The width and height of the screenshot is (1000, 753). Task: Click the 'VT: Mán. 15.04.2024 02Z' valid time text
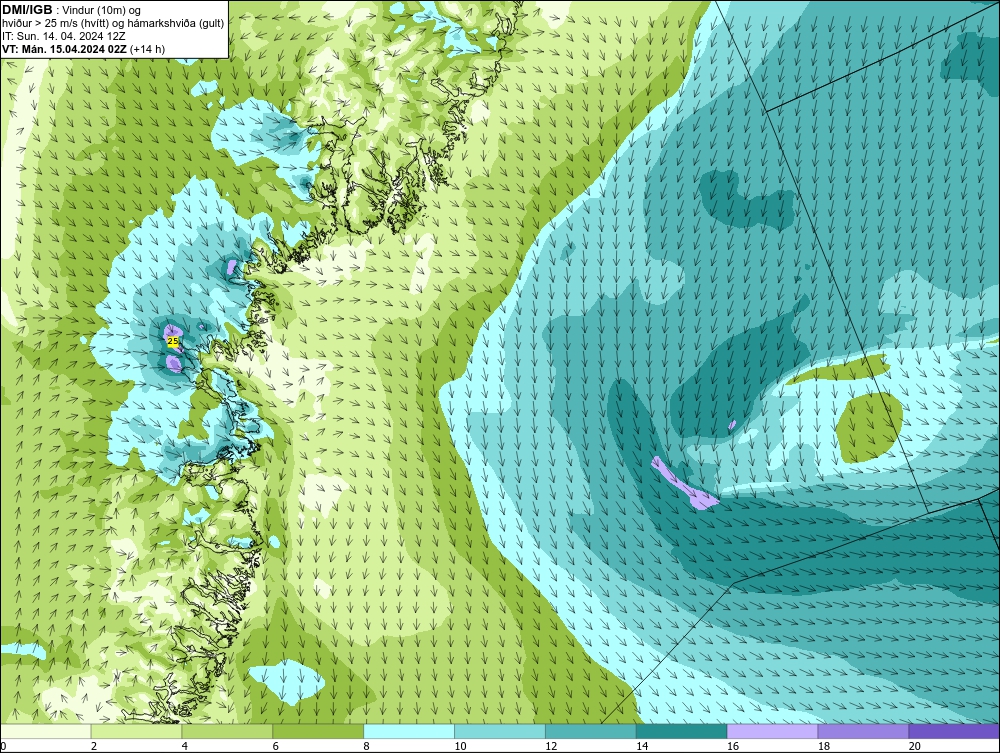point(64,49)
